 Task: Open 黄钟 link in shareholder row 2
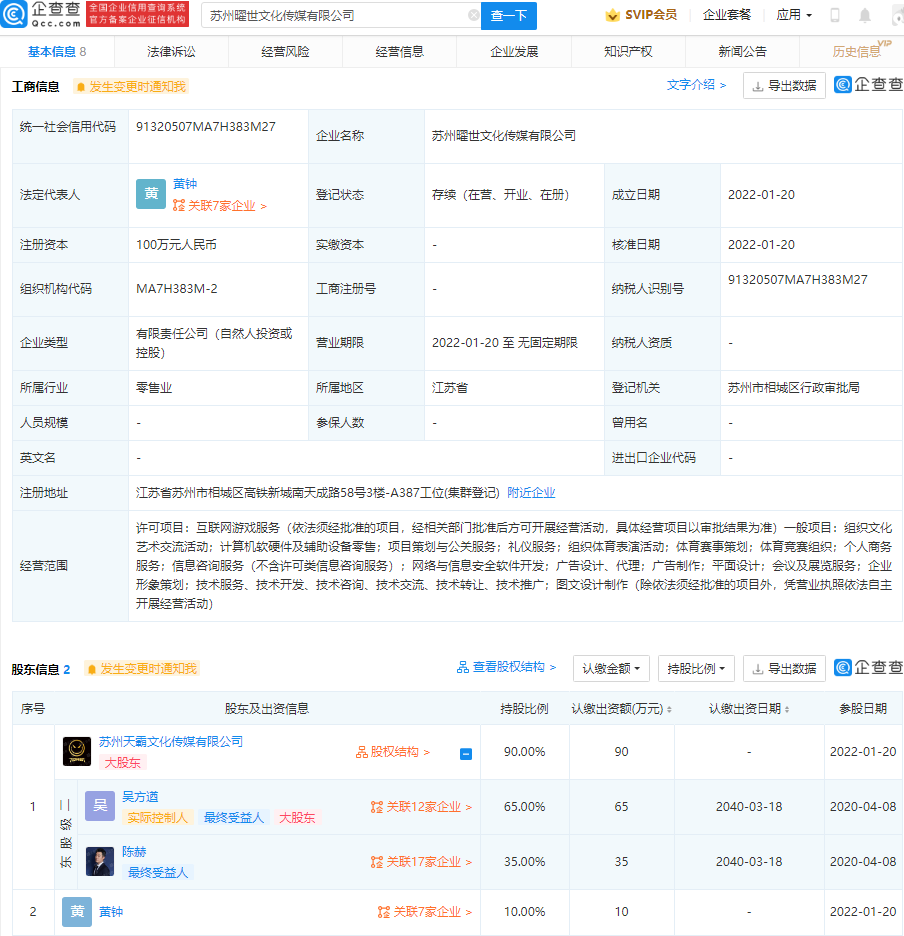click(110, 912)
